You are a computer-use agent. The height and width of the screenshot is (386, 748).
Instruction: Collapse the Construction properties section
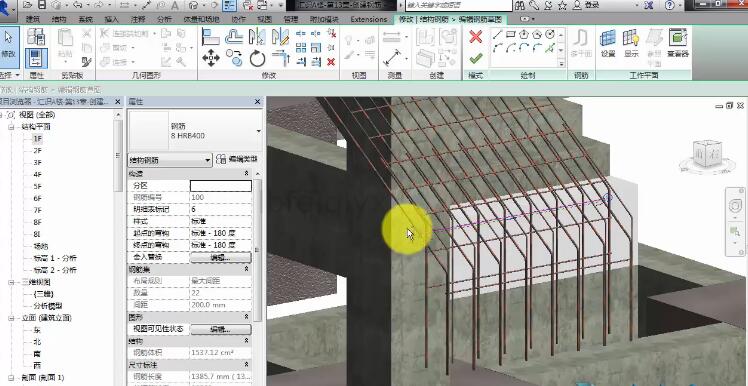tap(247, 174)
